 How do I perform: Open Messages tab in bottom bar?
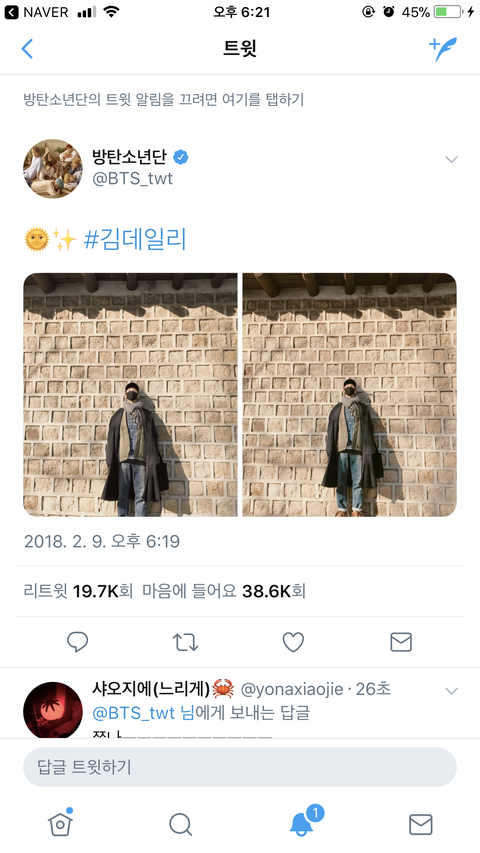[x=421, y=825]
